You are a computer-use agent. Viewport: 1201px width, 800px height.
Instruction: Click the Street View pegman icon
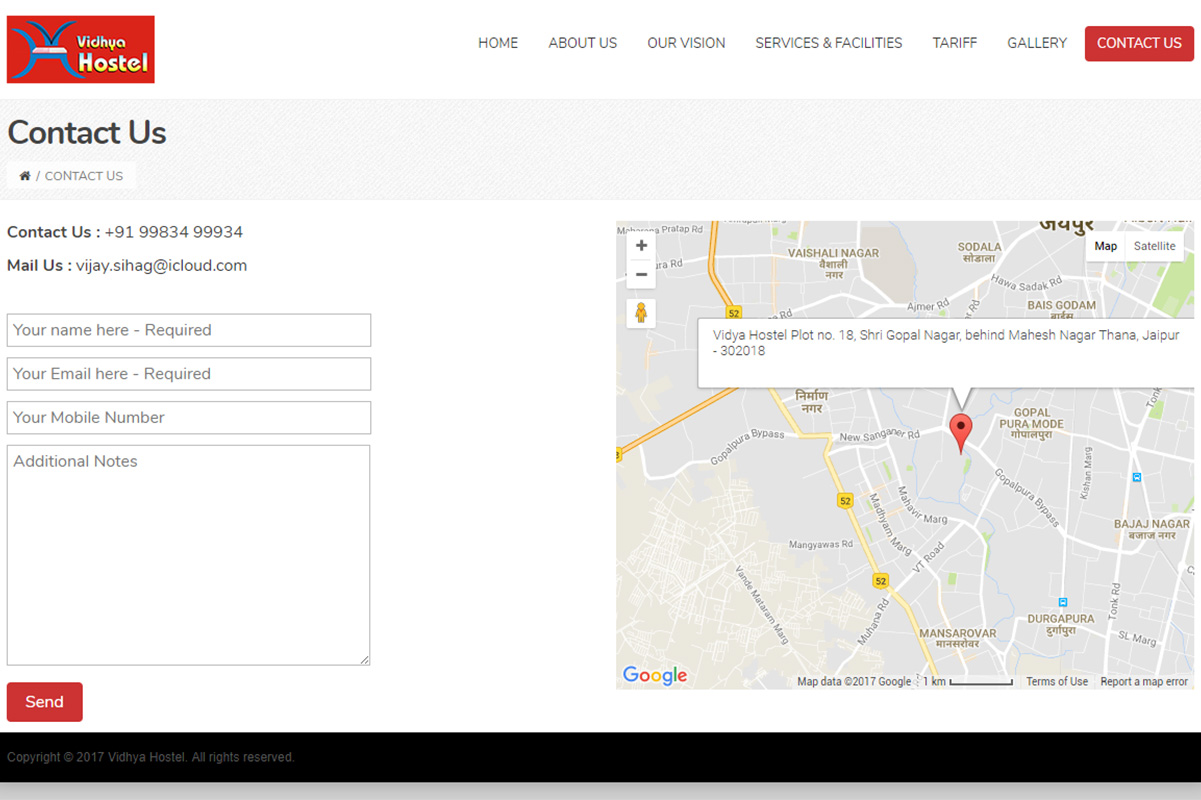(641, 313)
